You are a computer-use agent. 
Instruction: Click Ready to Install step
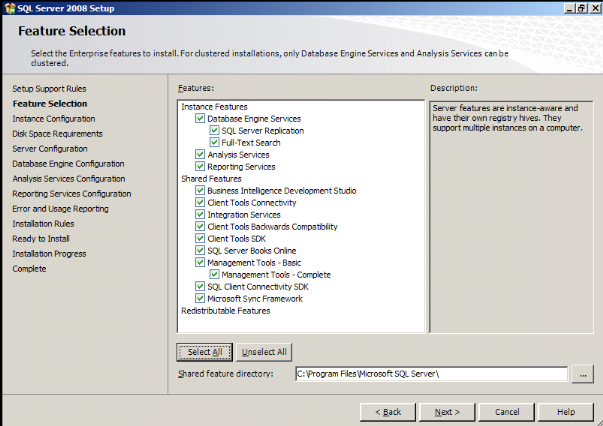tap(41, 239)
